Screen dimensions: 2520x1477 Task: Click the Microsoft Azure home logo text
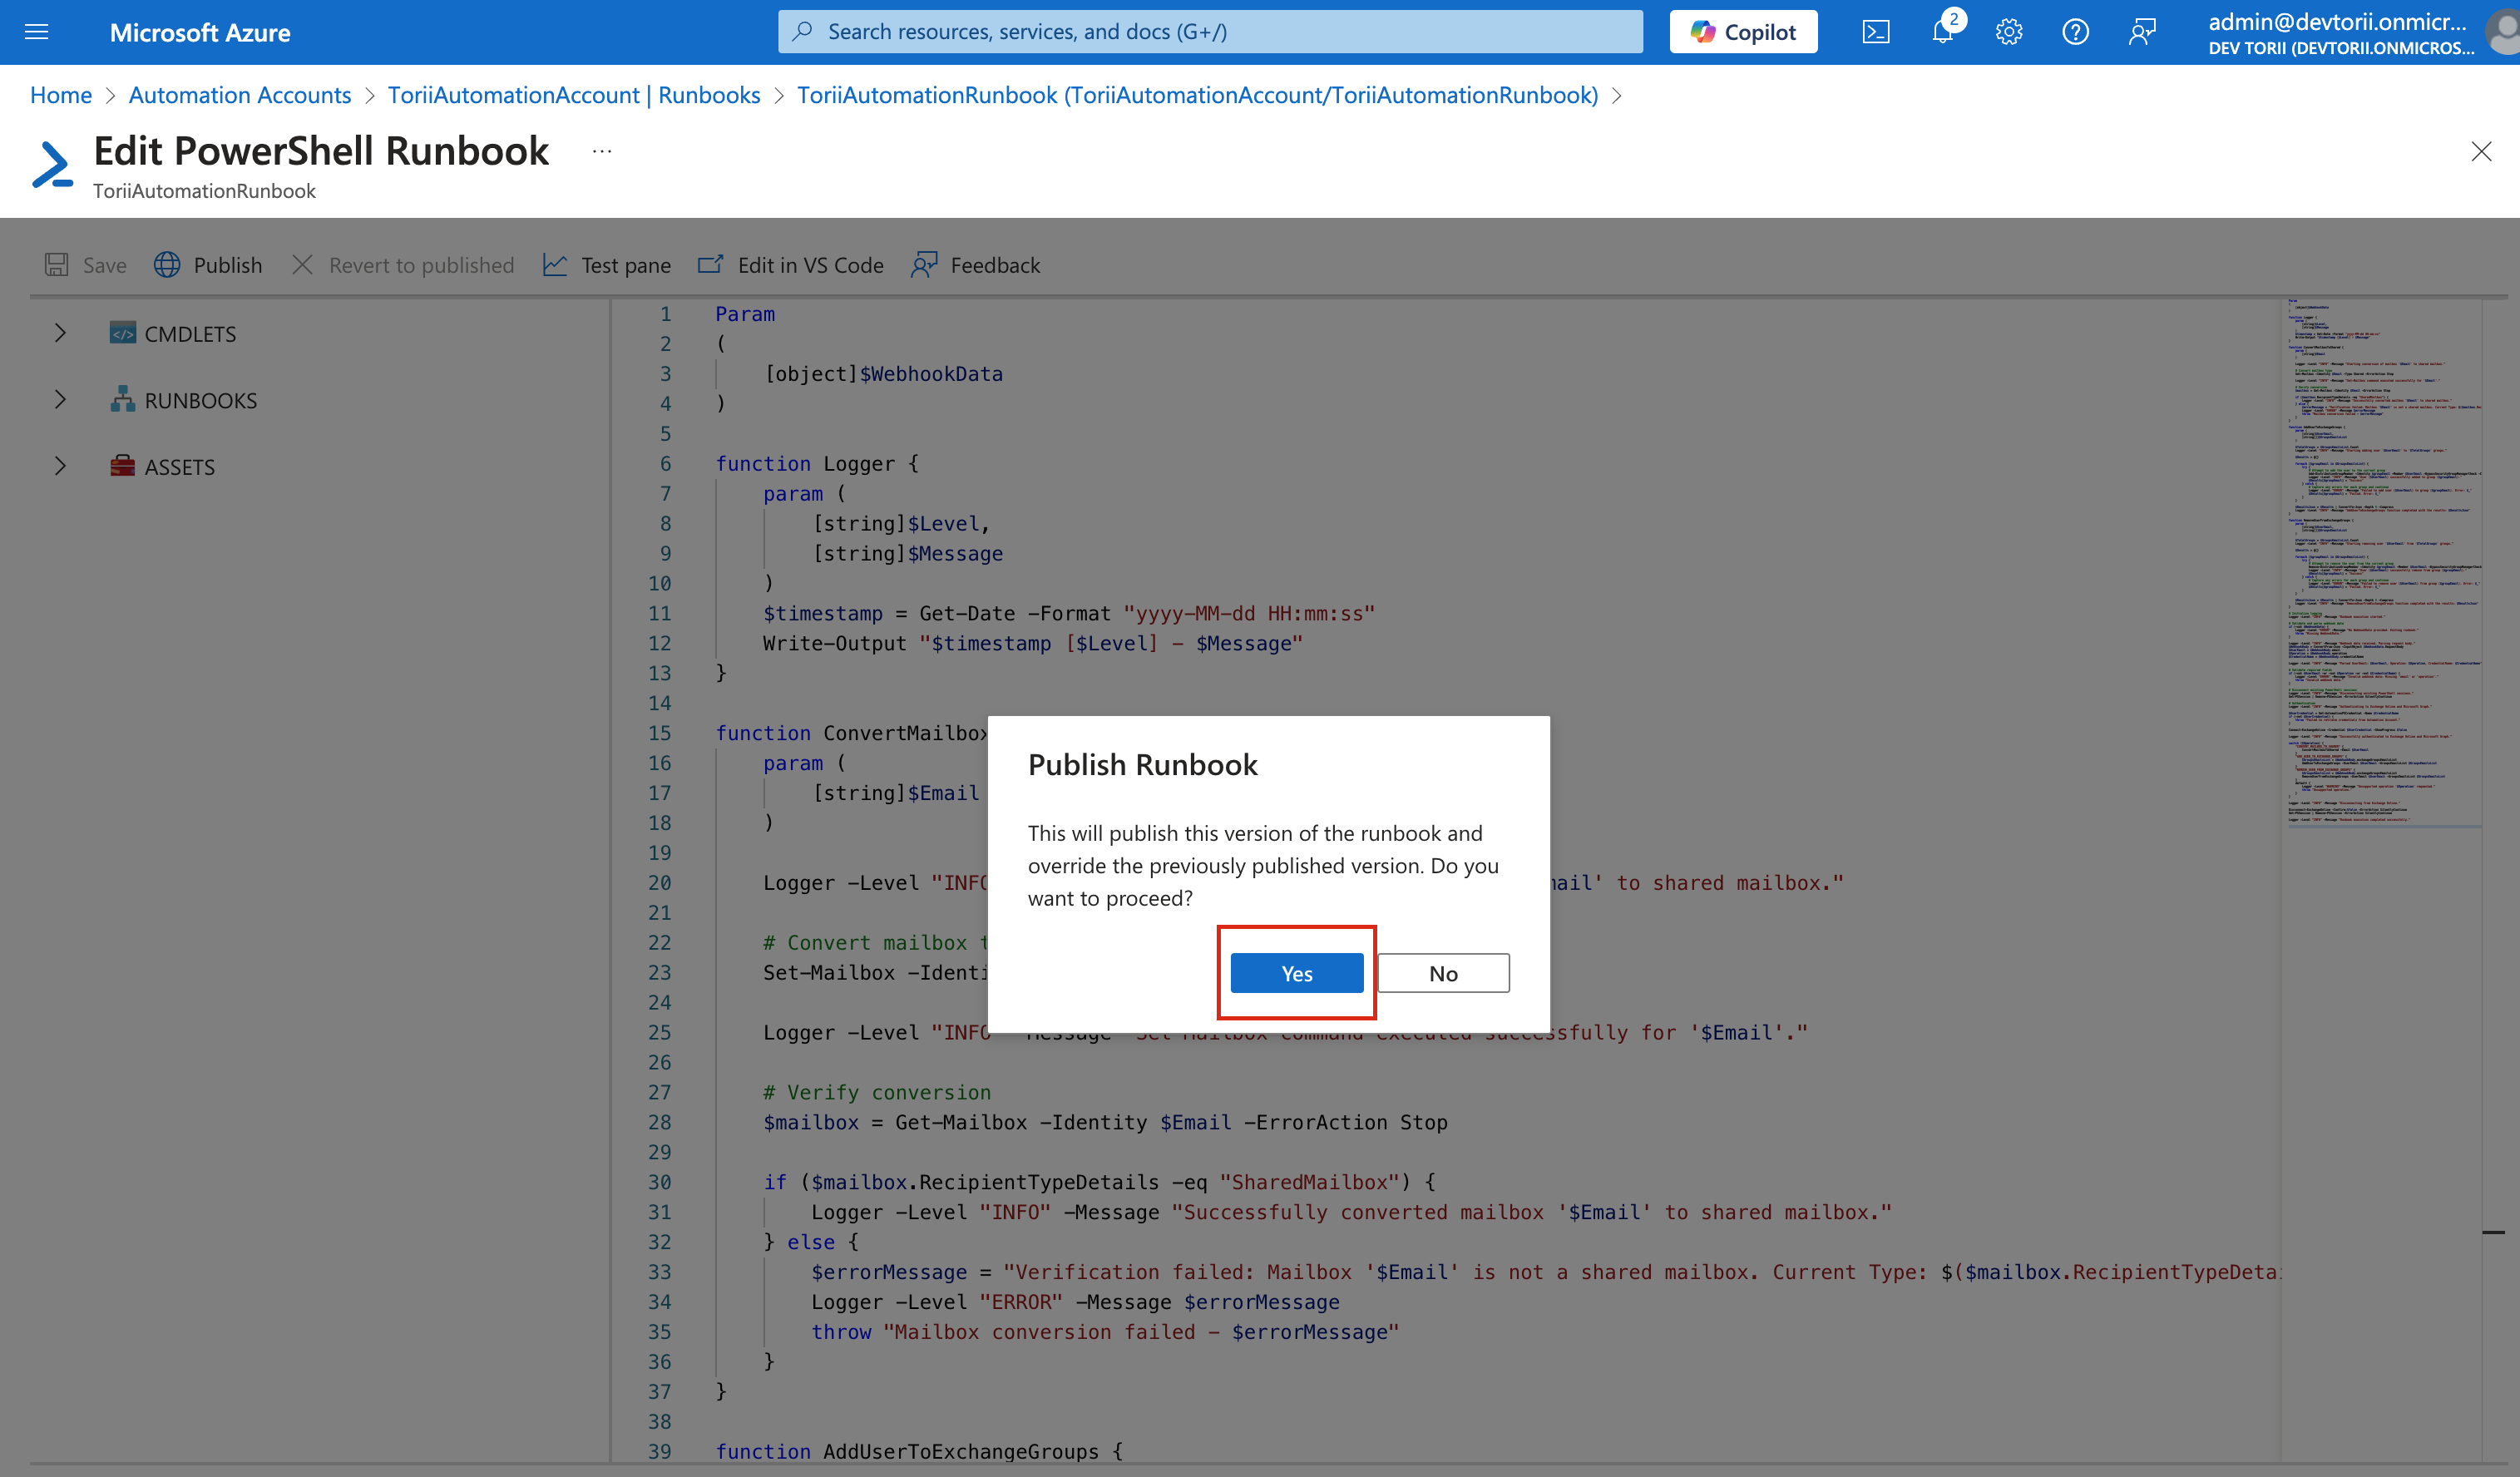pyautogui.click(x=200, y=32)
